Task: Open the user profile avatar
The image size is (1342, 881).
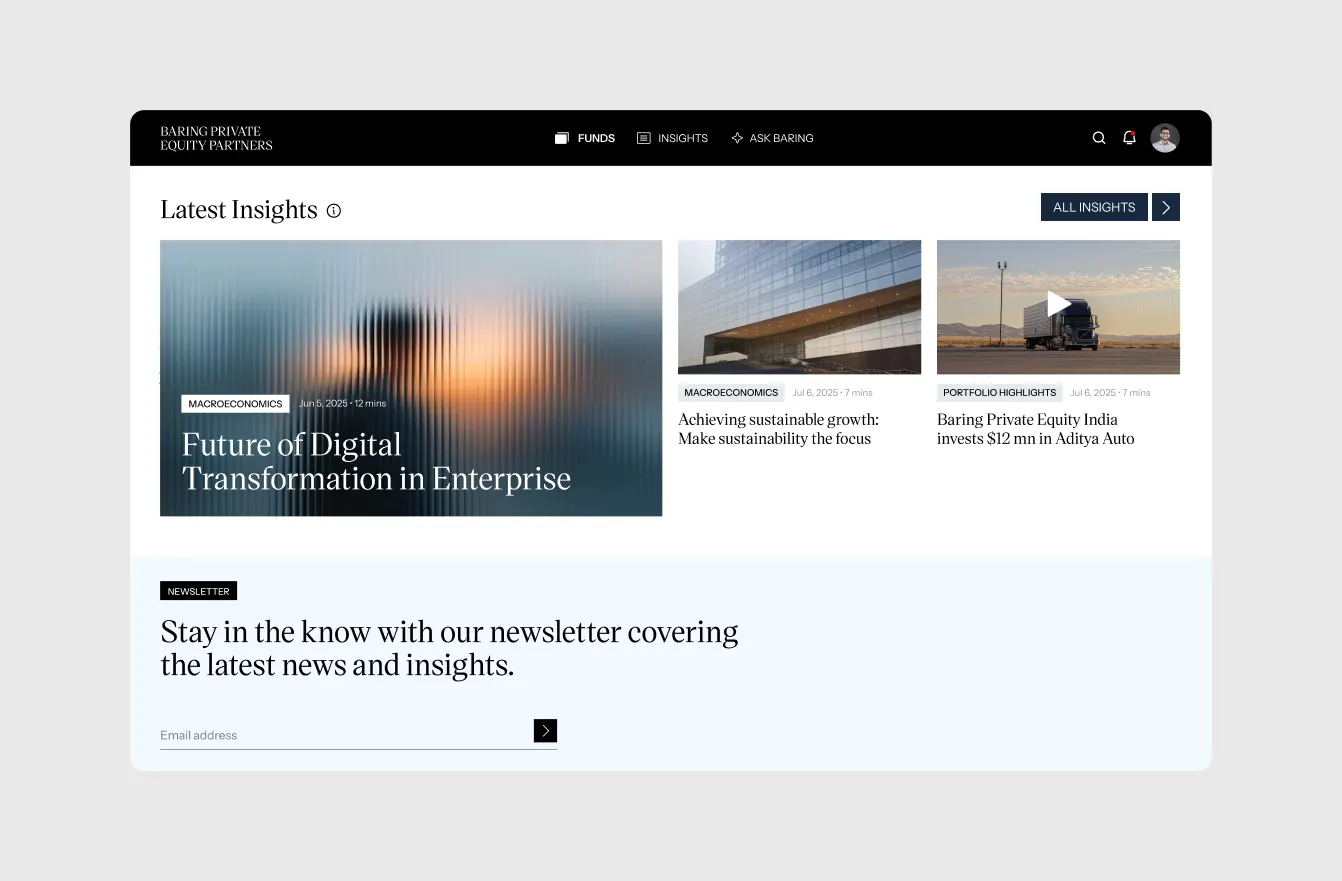Action: (1165, 138)
